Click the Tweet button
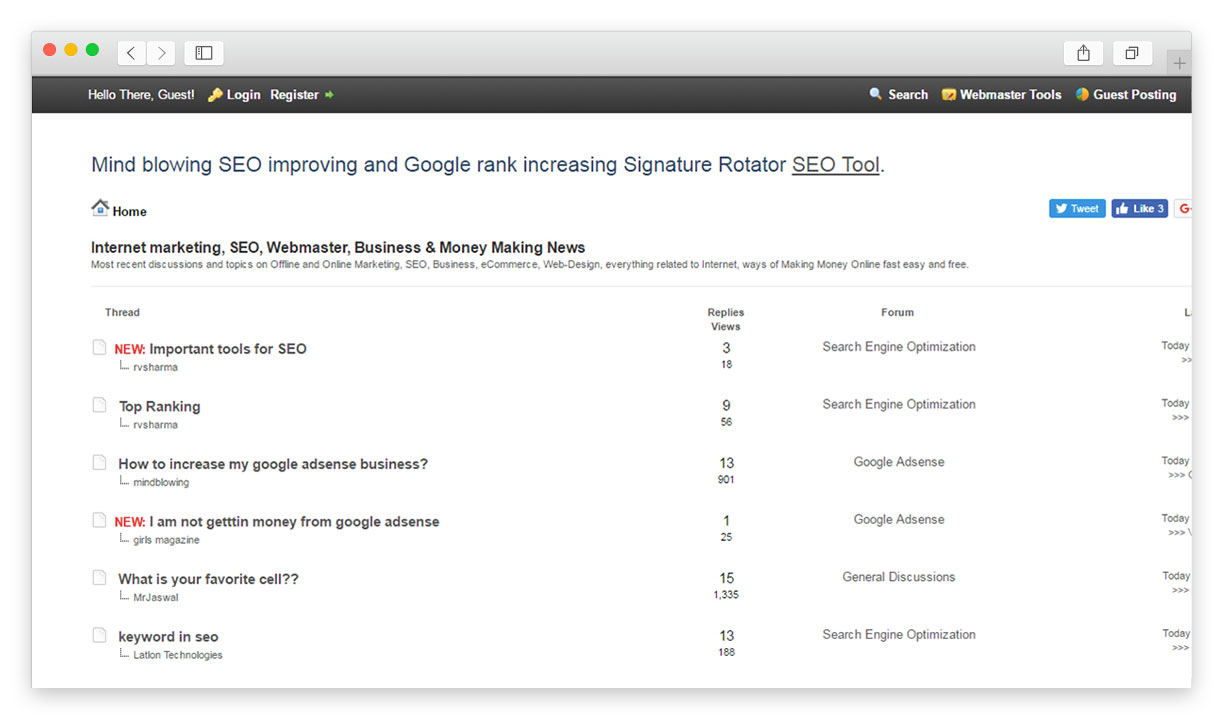The height and width of the screenshot is (718, 1223). 1076,209
